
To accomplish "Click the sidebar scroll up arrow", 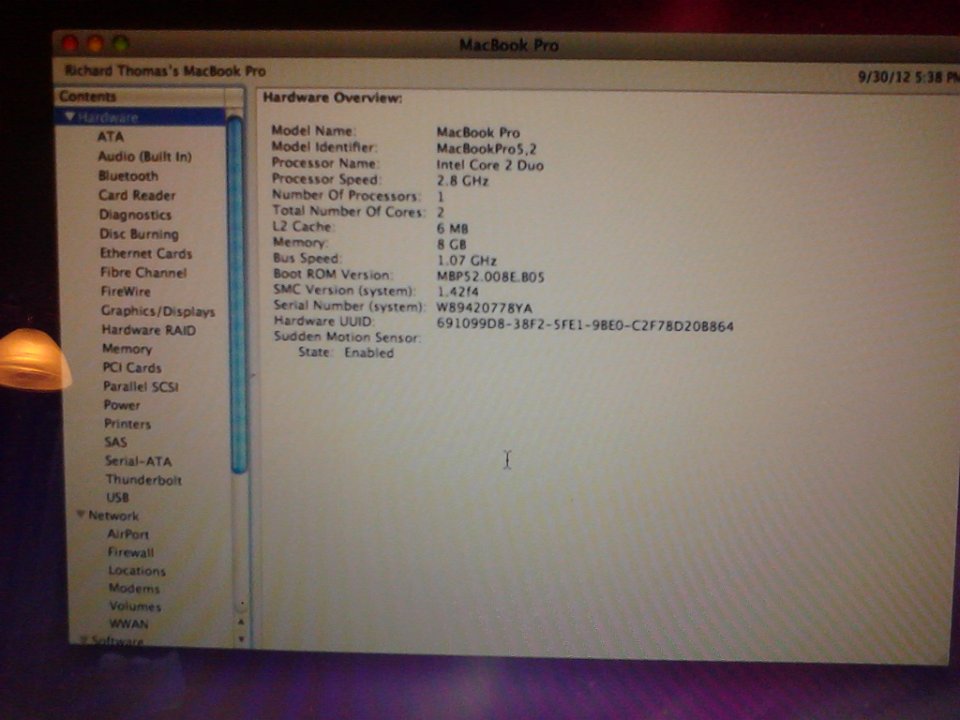I will click(x=241, y=622).
